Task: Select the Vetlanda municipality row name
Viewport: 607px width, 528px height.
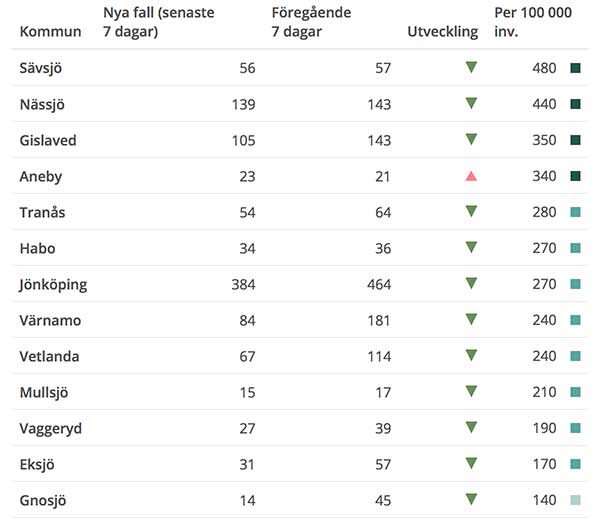Action: point(50,357)
